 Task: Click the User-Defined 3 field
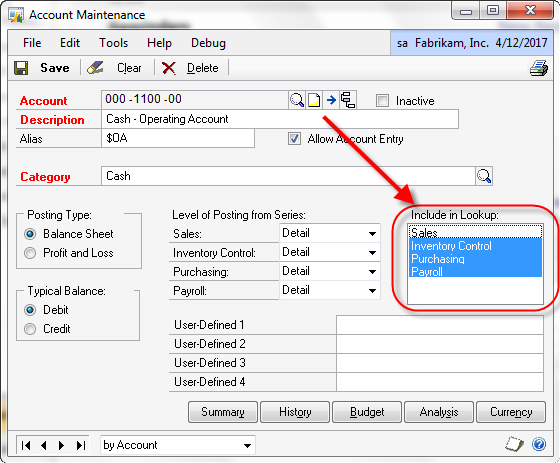point(440,363)
